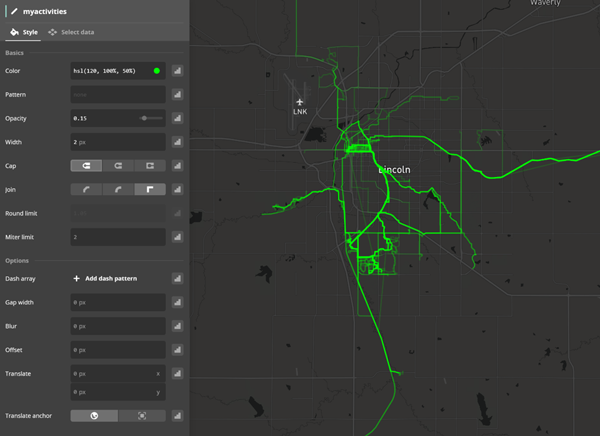
Task: Select the square line cap option
Action: [150, 166]
